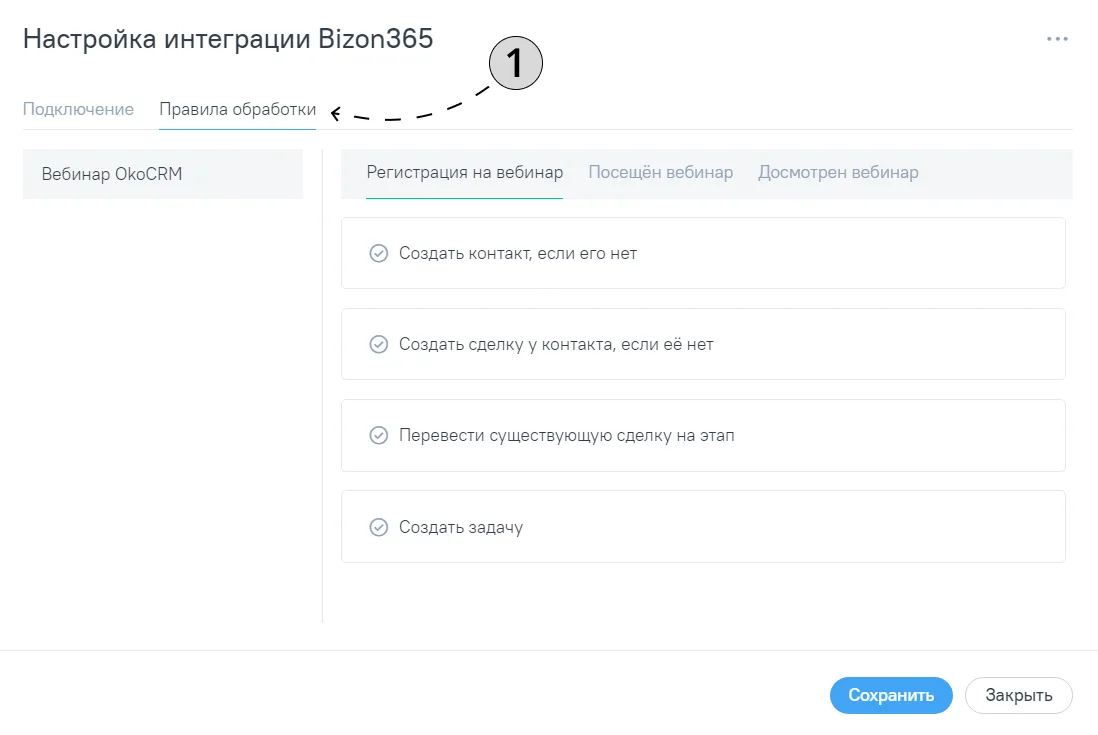Toggle the check icon beside 'Создать сделку у контакта'

click(x=379, y=344)
